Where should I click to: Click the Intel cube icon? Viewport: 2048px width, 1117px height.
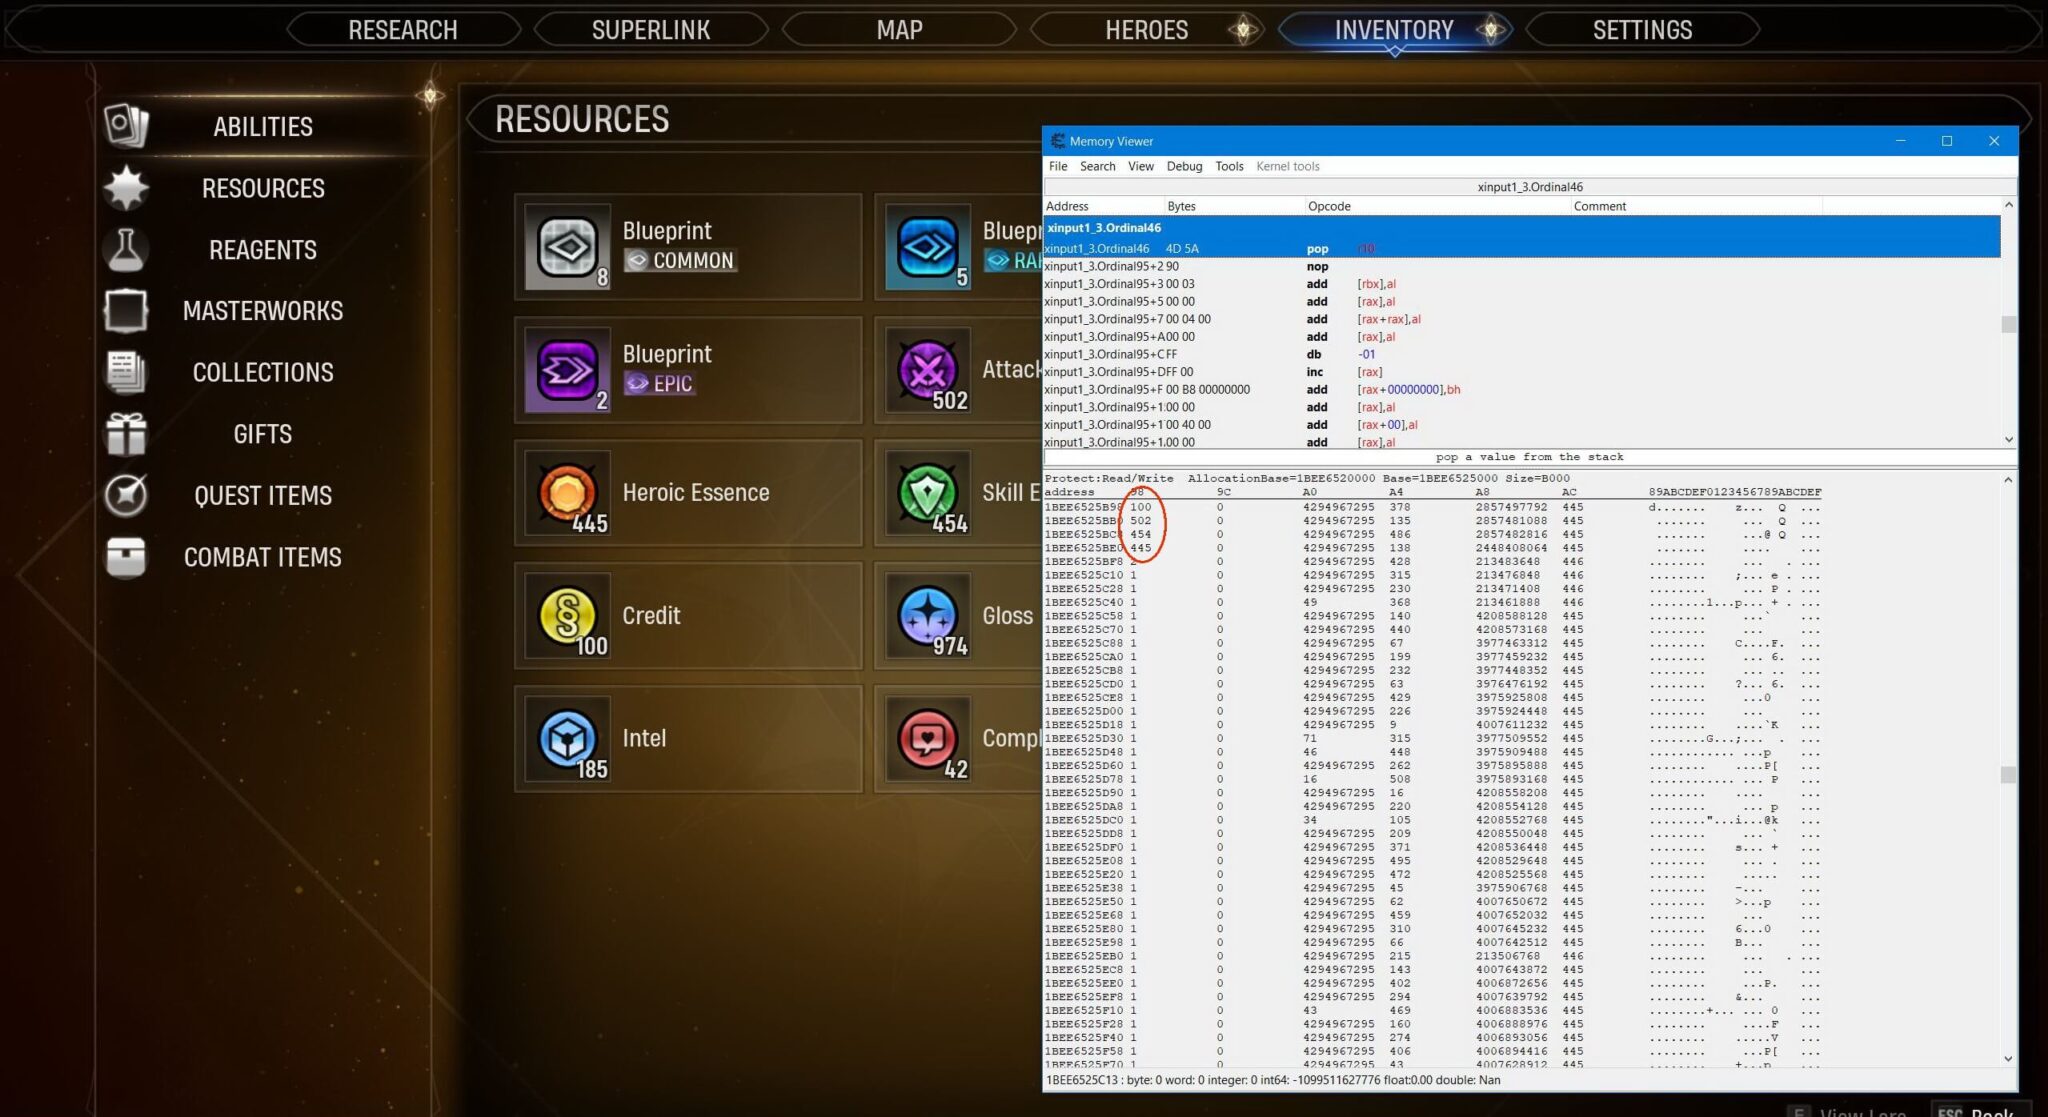coord(568,738)
